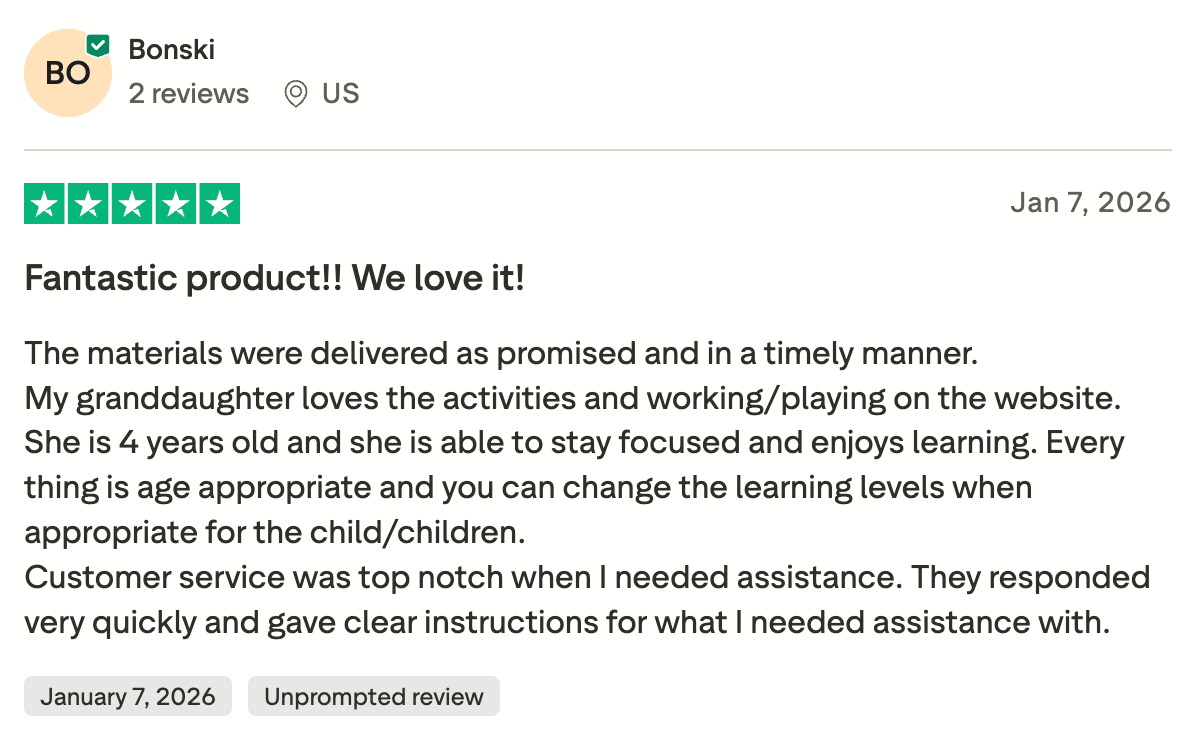Click the location pin icon
The image size is (1196, 740).
[295, 94]
